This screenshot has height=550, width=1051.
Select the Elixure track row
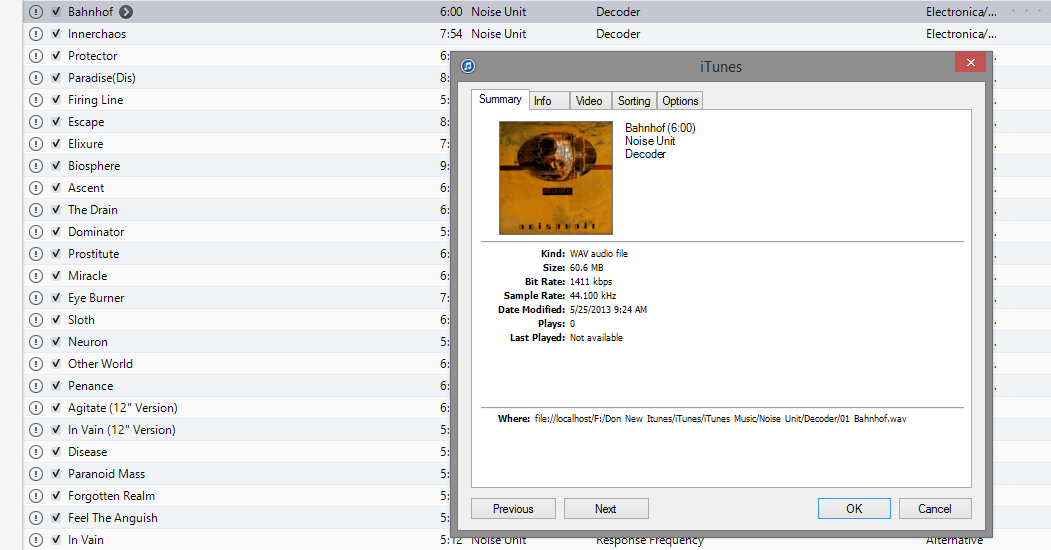[236, 144]
